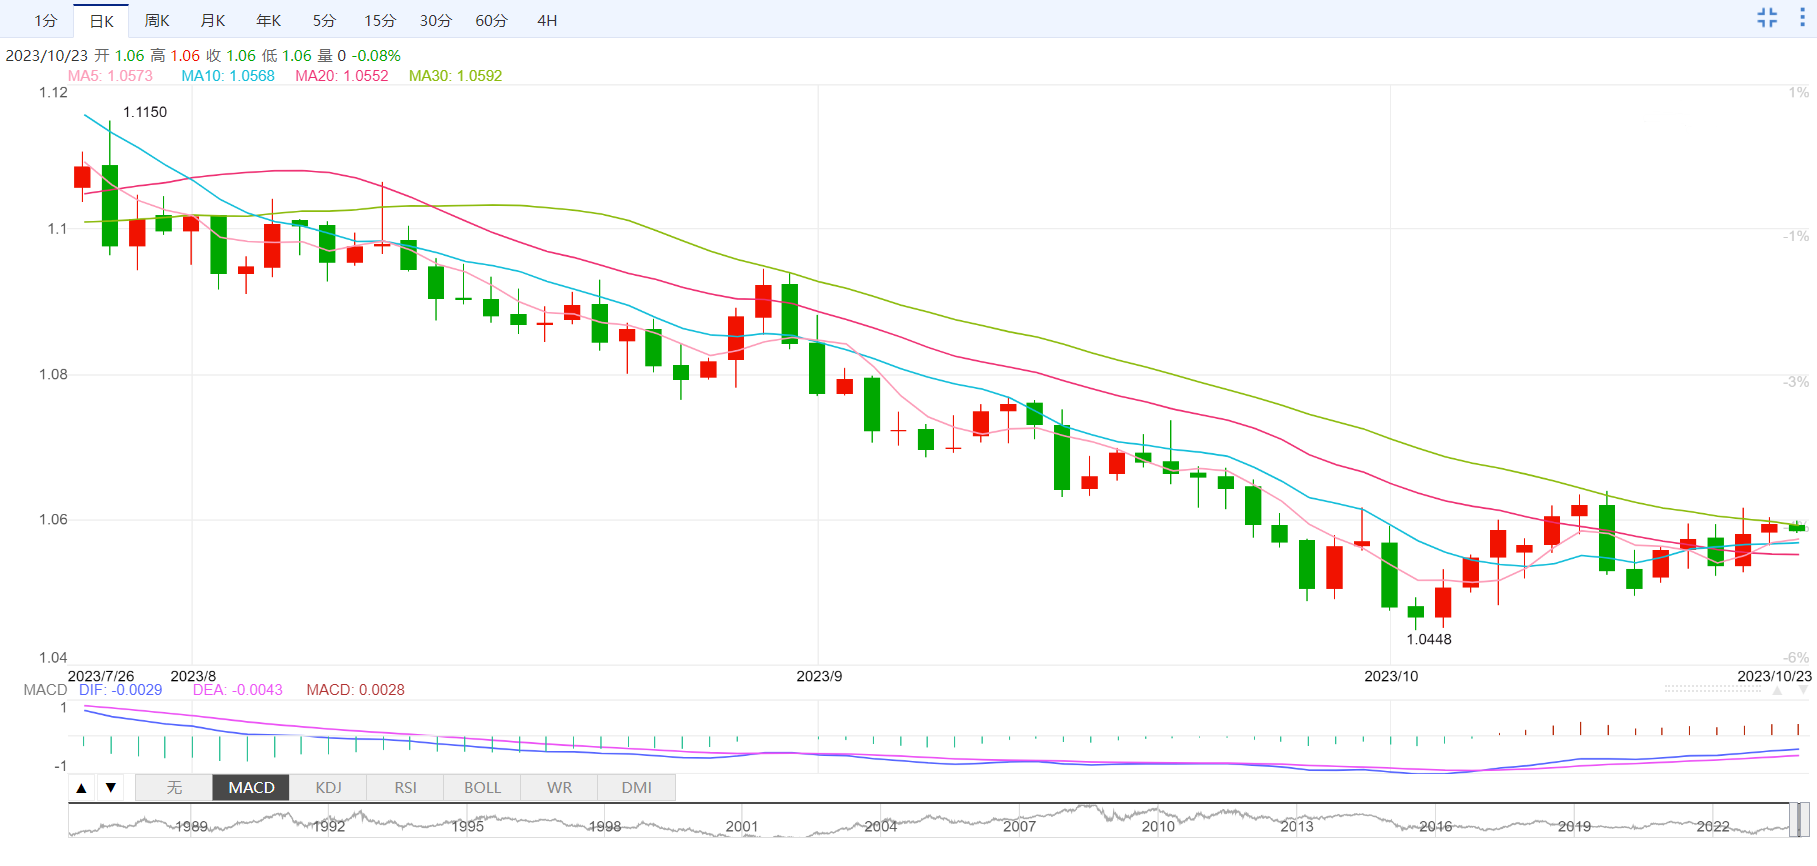
Task: Show the DMI indicator panel
Action: [x=636, y=788]
